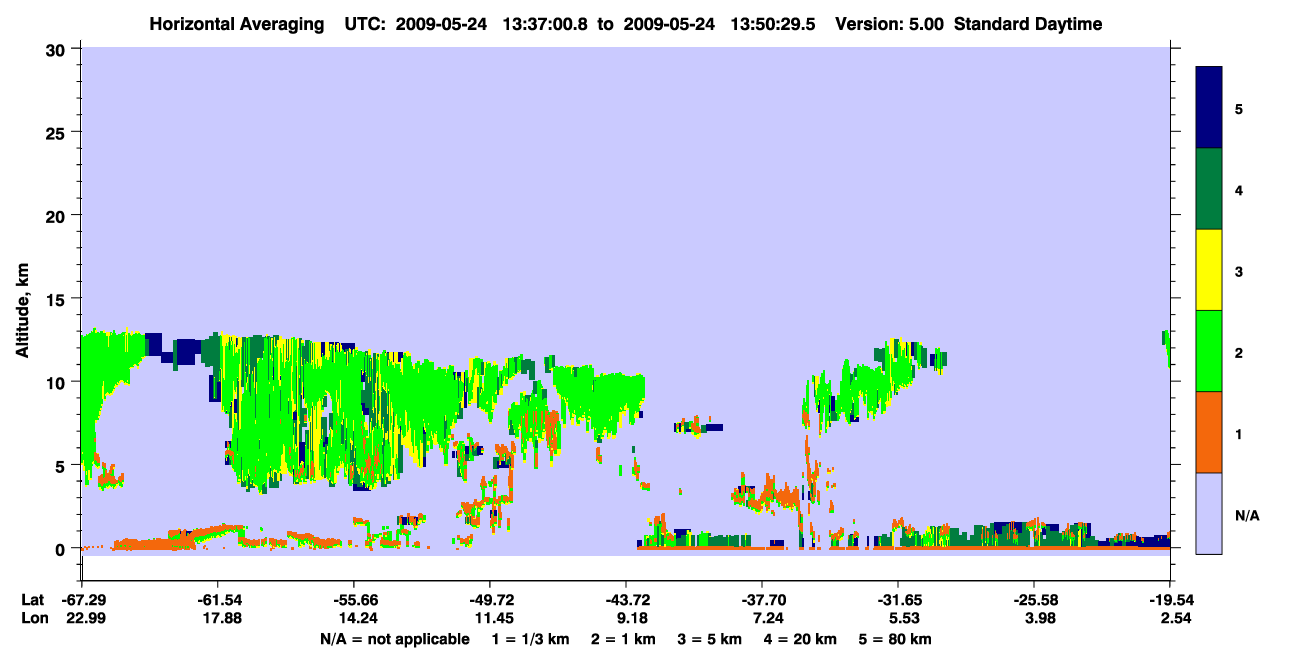The width and height of the screenshot is (1300, 667).
Task: Select the bright green level 2 swatch
Action: 1209,351
